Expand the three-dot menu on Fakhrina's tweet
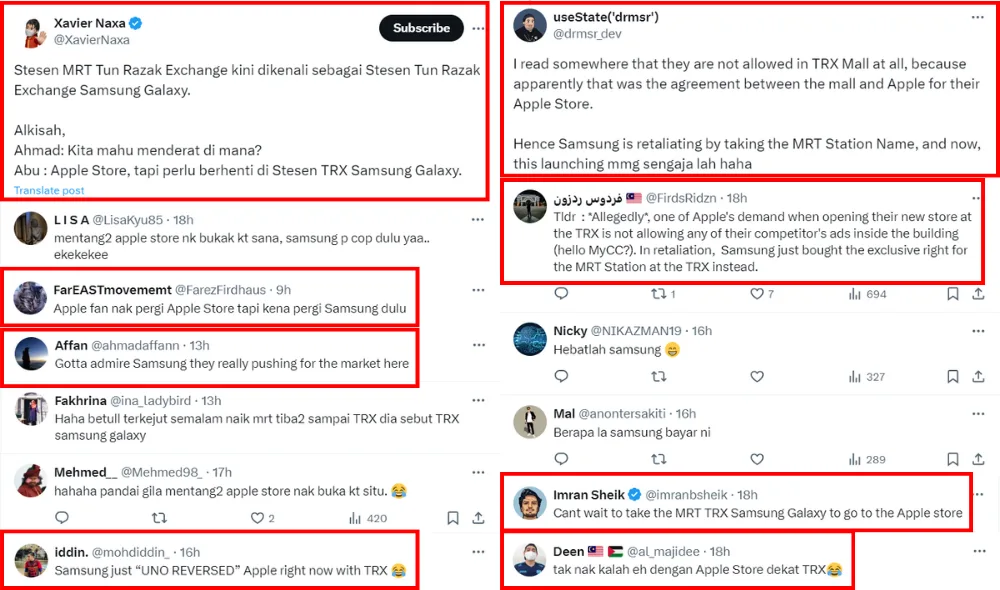The image size is (1000, 590). tap(478, 400)
